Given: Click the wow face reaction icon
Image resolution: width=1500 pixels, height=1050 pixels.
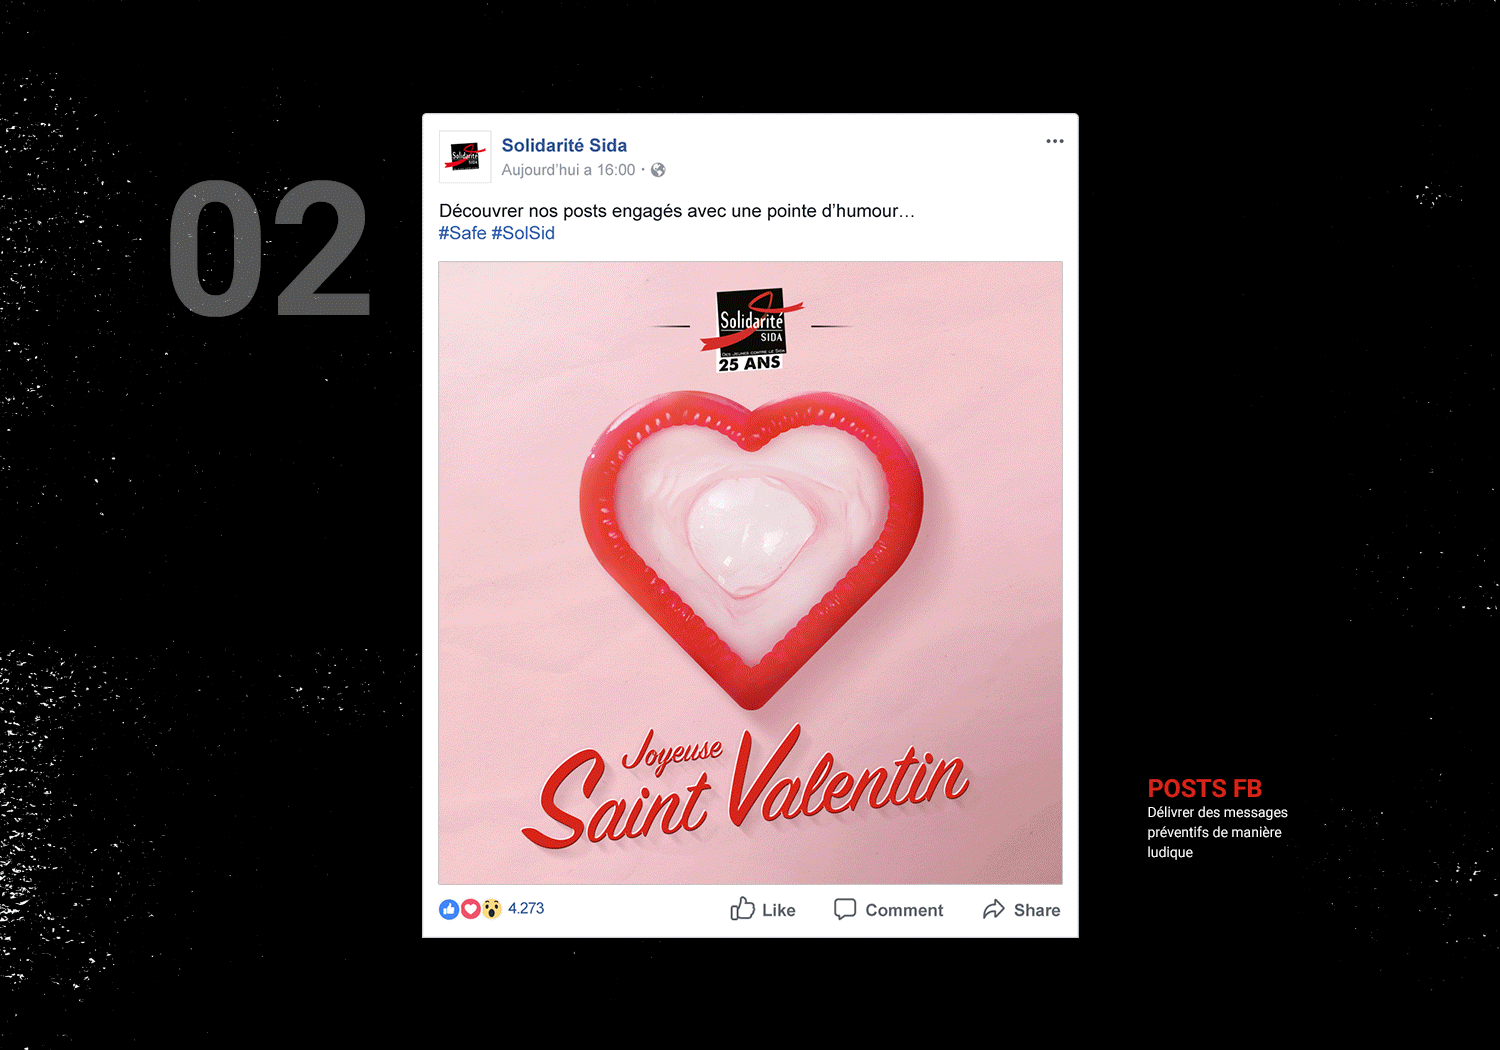Looking at the screenshot, I should coord(491,909).
